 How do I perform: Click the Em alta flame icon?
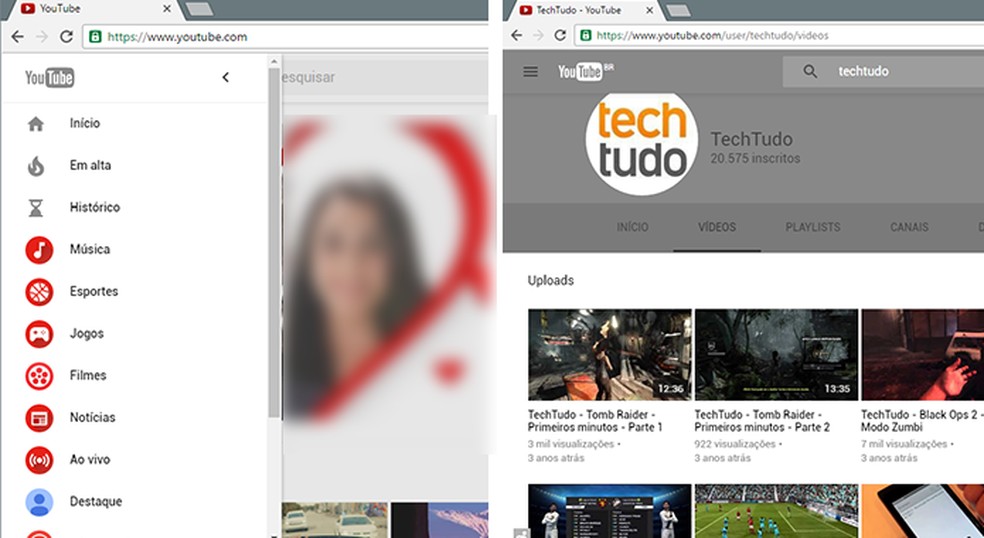point(36,166)
